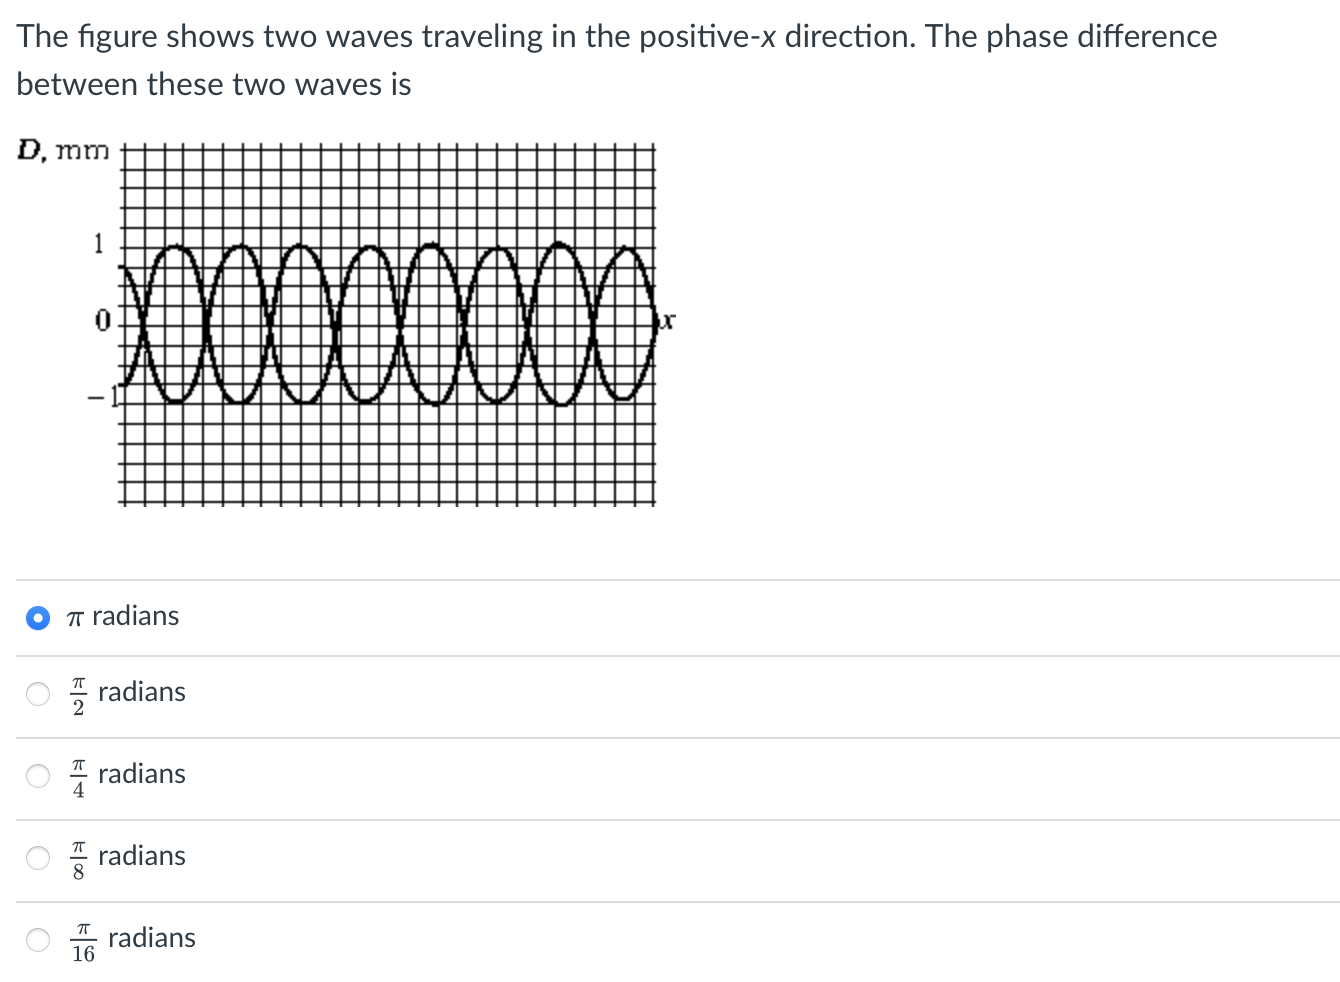Click the π radians answer text label
This screenshot has height=982, width=1340.
pyautogui.click(x=121, y=617)
